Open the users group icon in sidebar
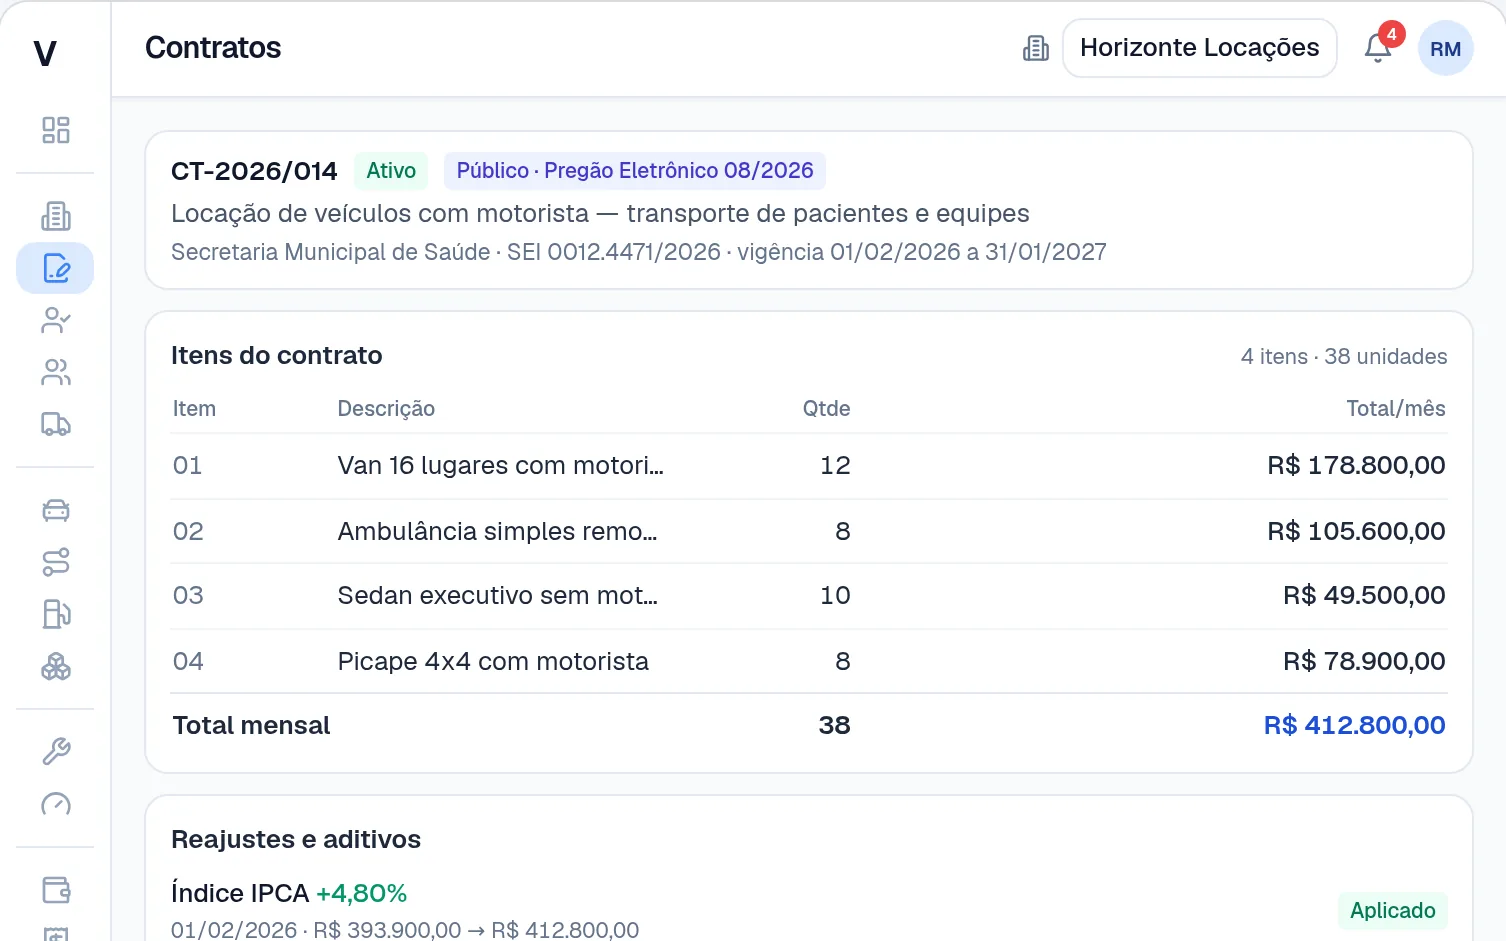Screen dimensions: 1506x941 click(x=55, y=372)
